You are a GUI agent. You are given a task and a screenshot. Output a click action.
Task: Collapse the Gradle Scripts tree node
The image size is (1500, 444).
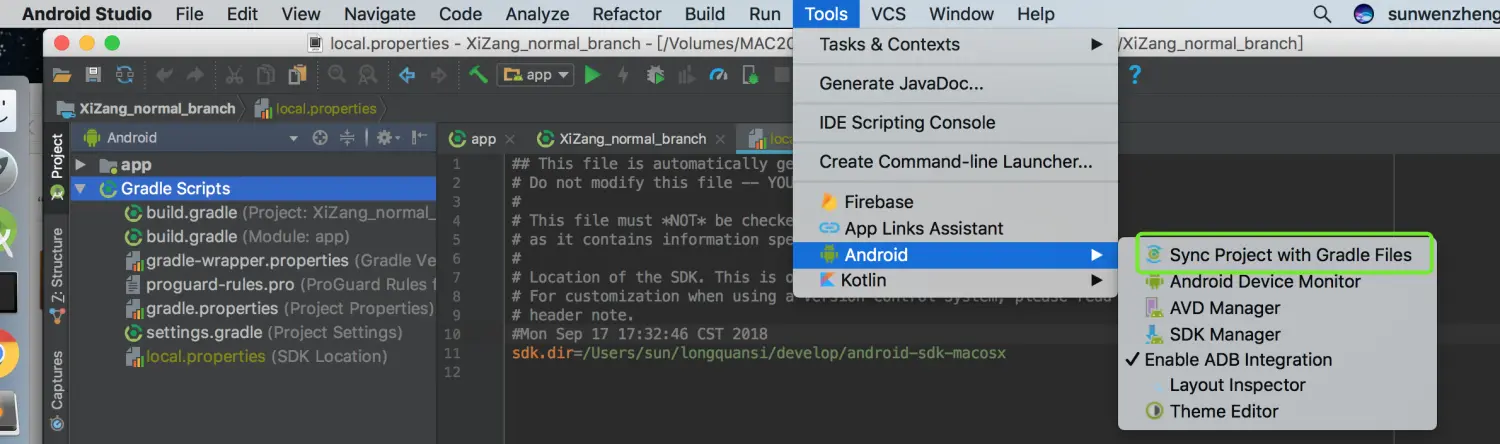coord(81,189)
